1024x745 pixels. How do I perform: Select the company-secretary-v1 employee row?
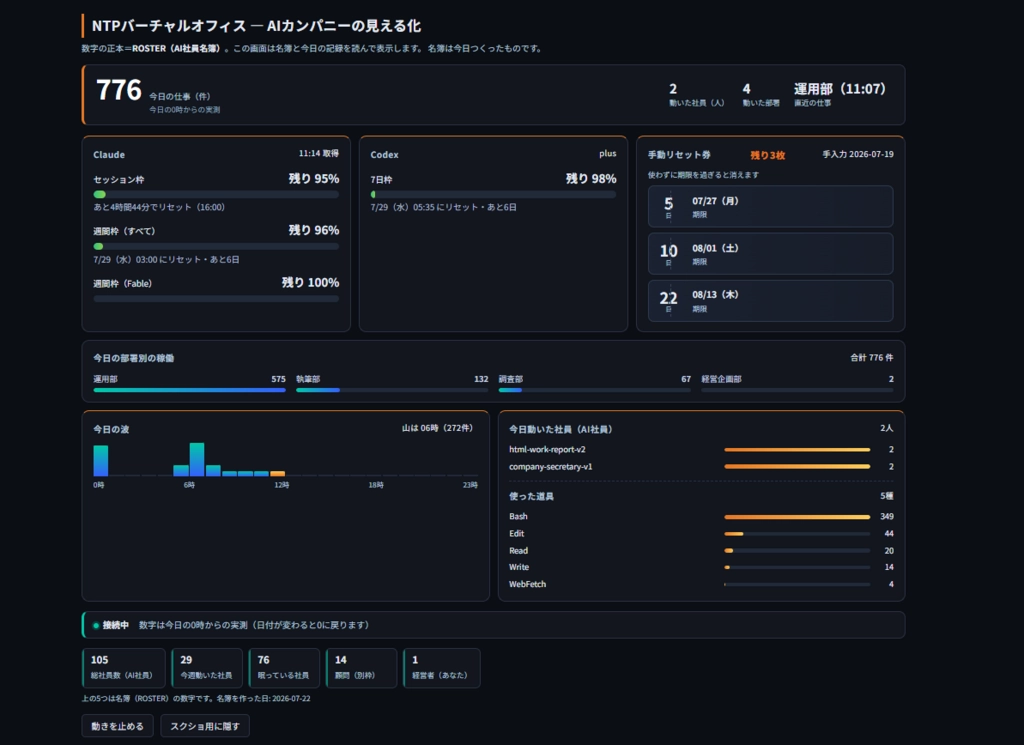tap(701, 467)
